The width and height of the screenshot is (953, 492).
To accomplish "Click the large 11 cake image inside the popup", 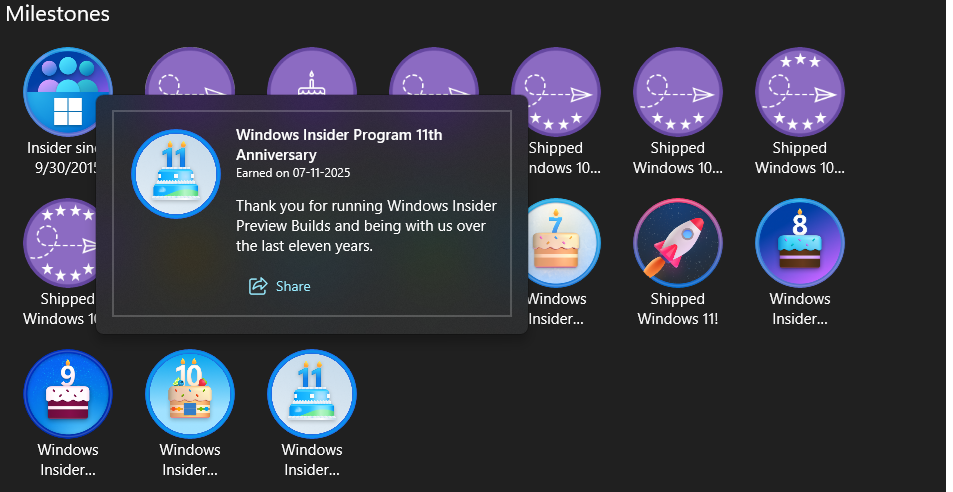I will point(176,173).
